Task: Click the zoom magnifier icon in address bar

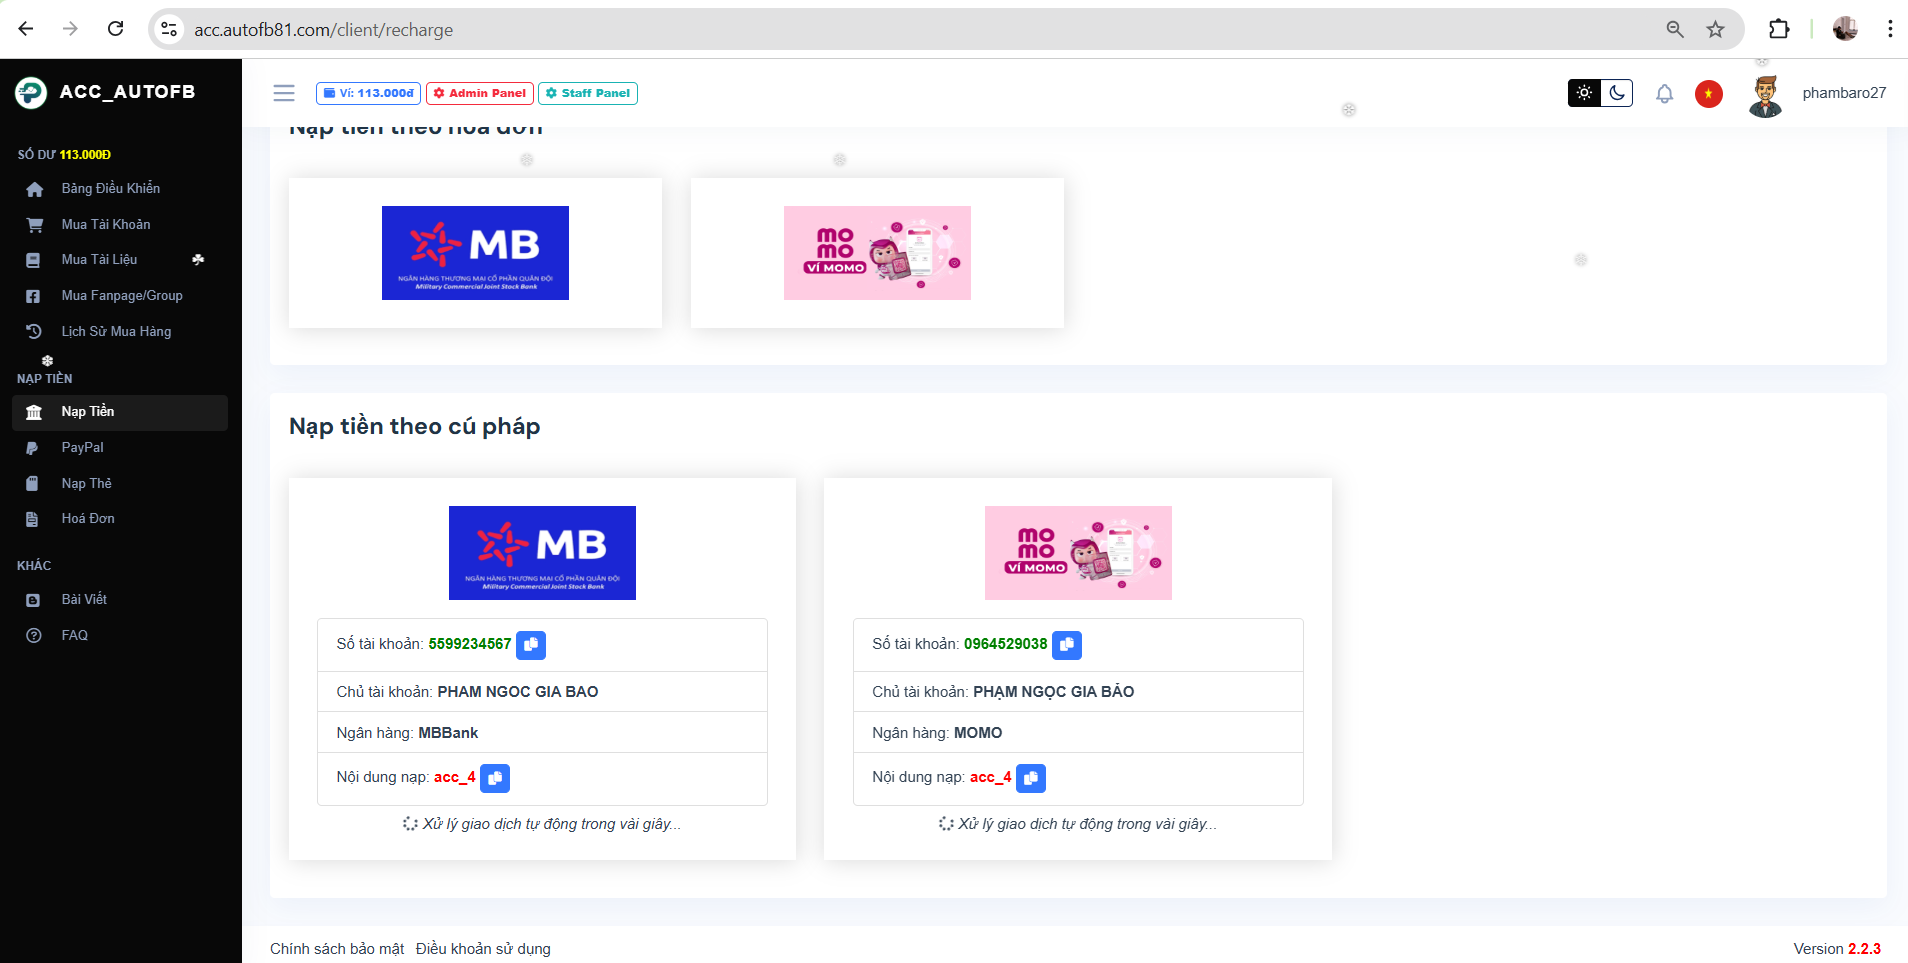Action: [1675, 30]
